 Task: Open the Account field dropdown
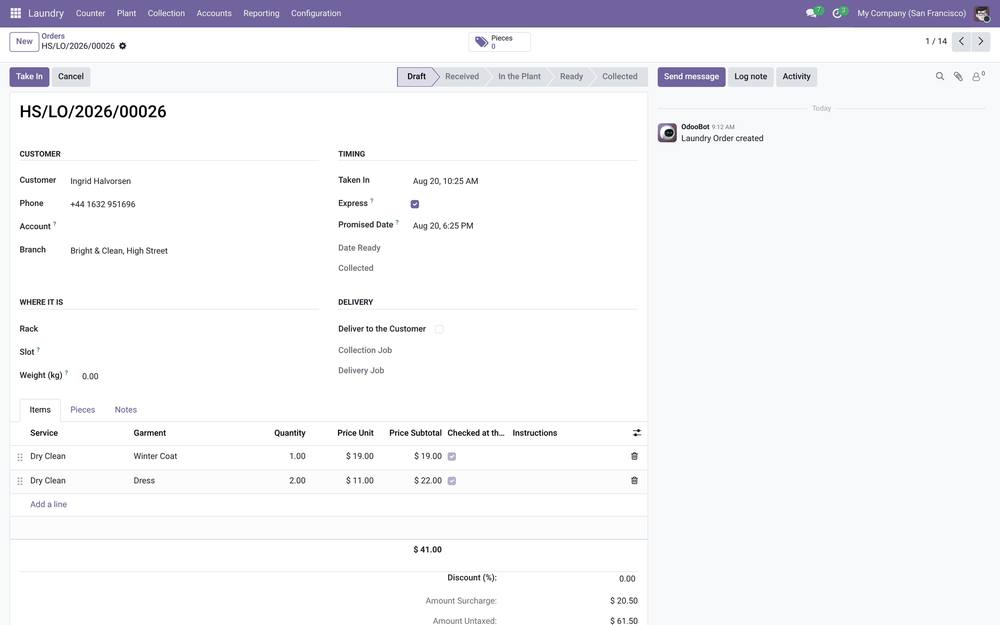click(194, 226)
